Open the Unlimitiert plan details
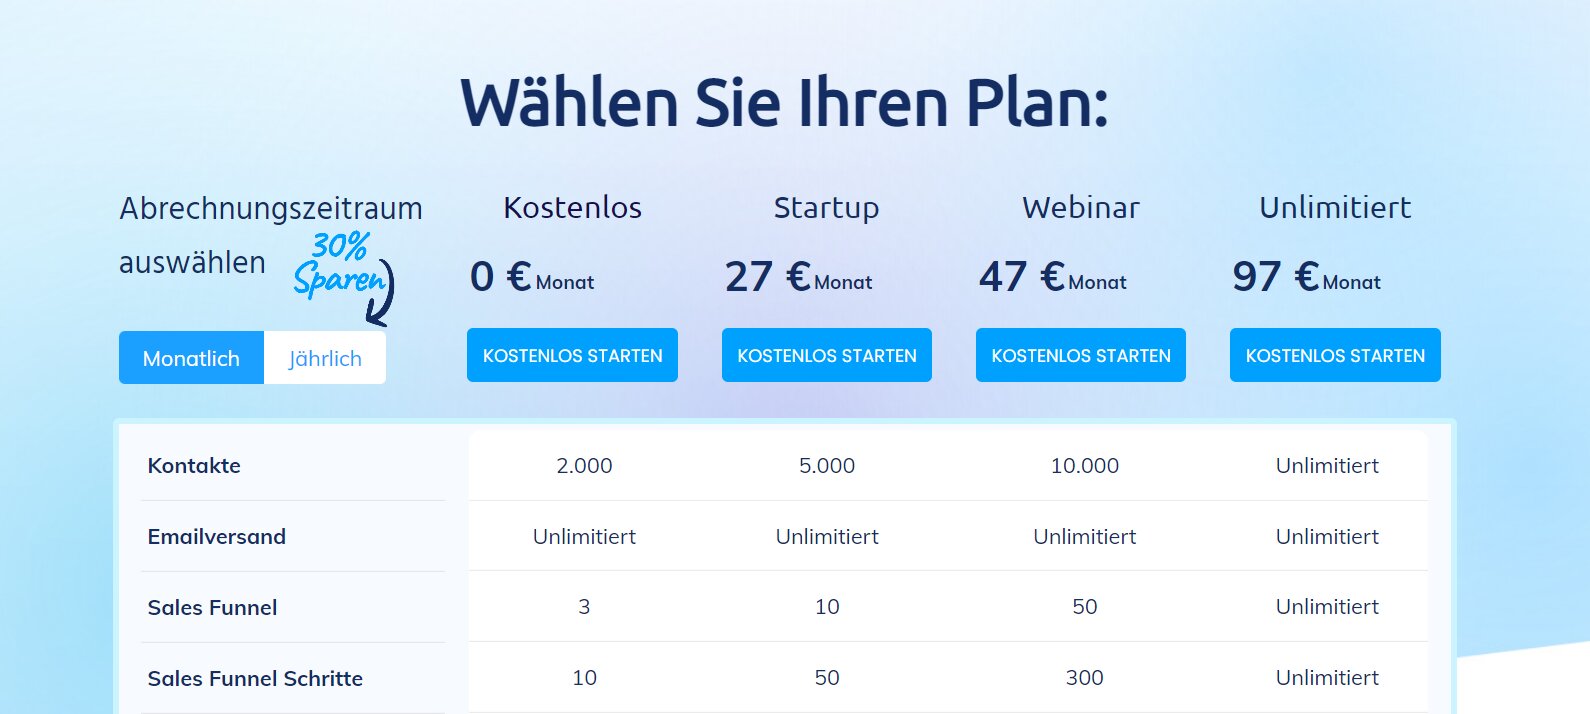 click(x=1335, y=208)
